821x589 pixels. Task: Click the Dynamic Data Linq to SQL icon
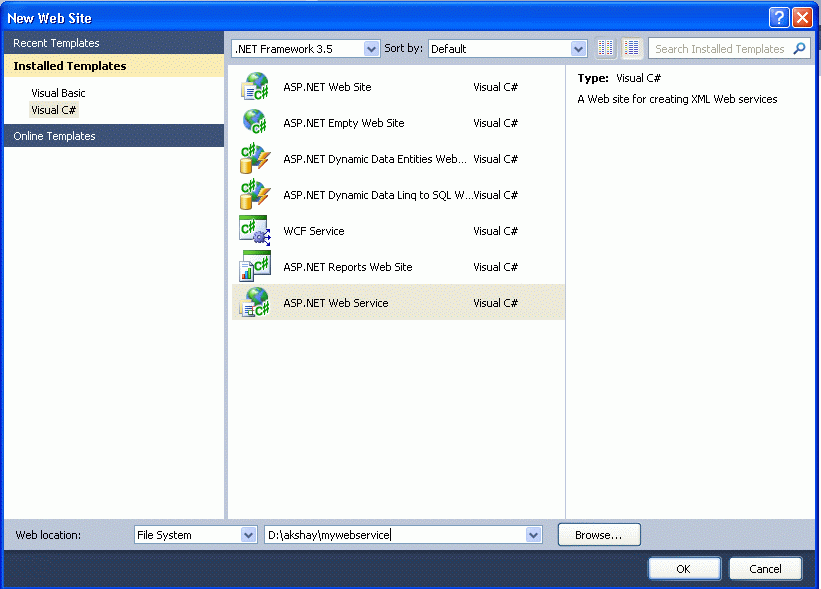click(x=255, y=194)
